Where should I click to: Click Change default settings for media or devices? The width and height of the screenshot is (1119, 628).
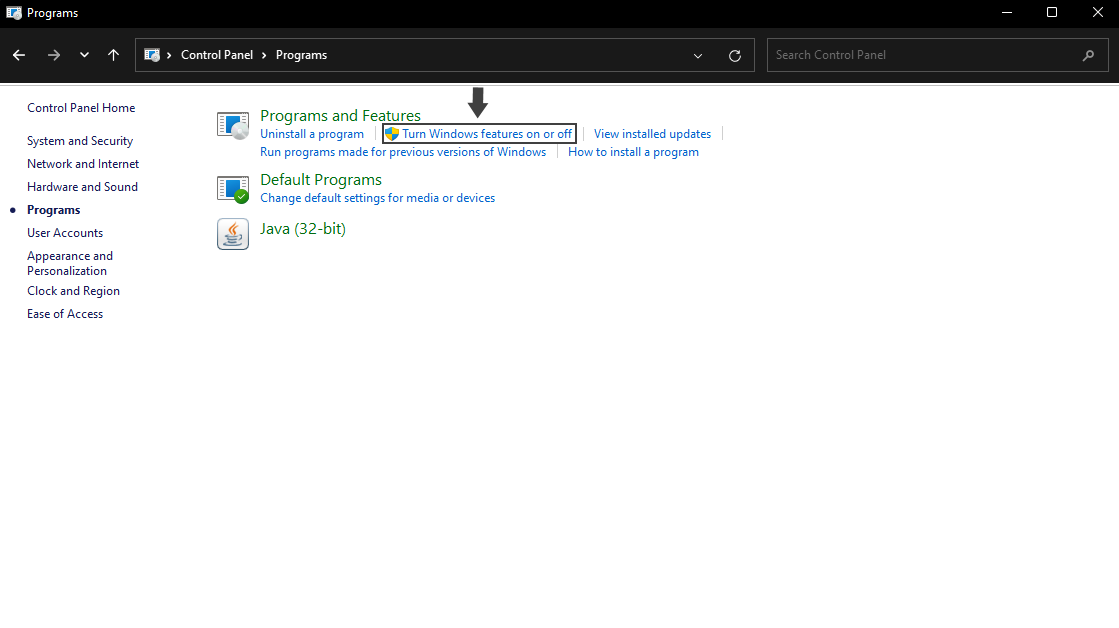(x=378, y=198)
